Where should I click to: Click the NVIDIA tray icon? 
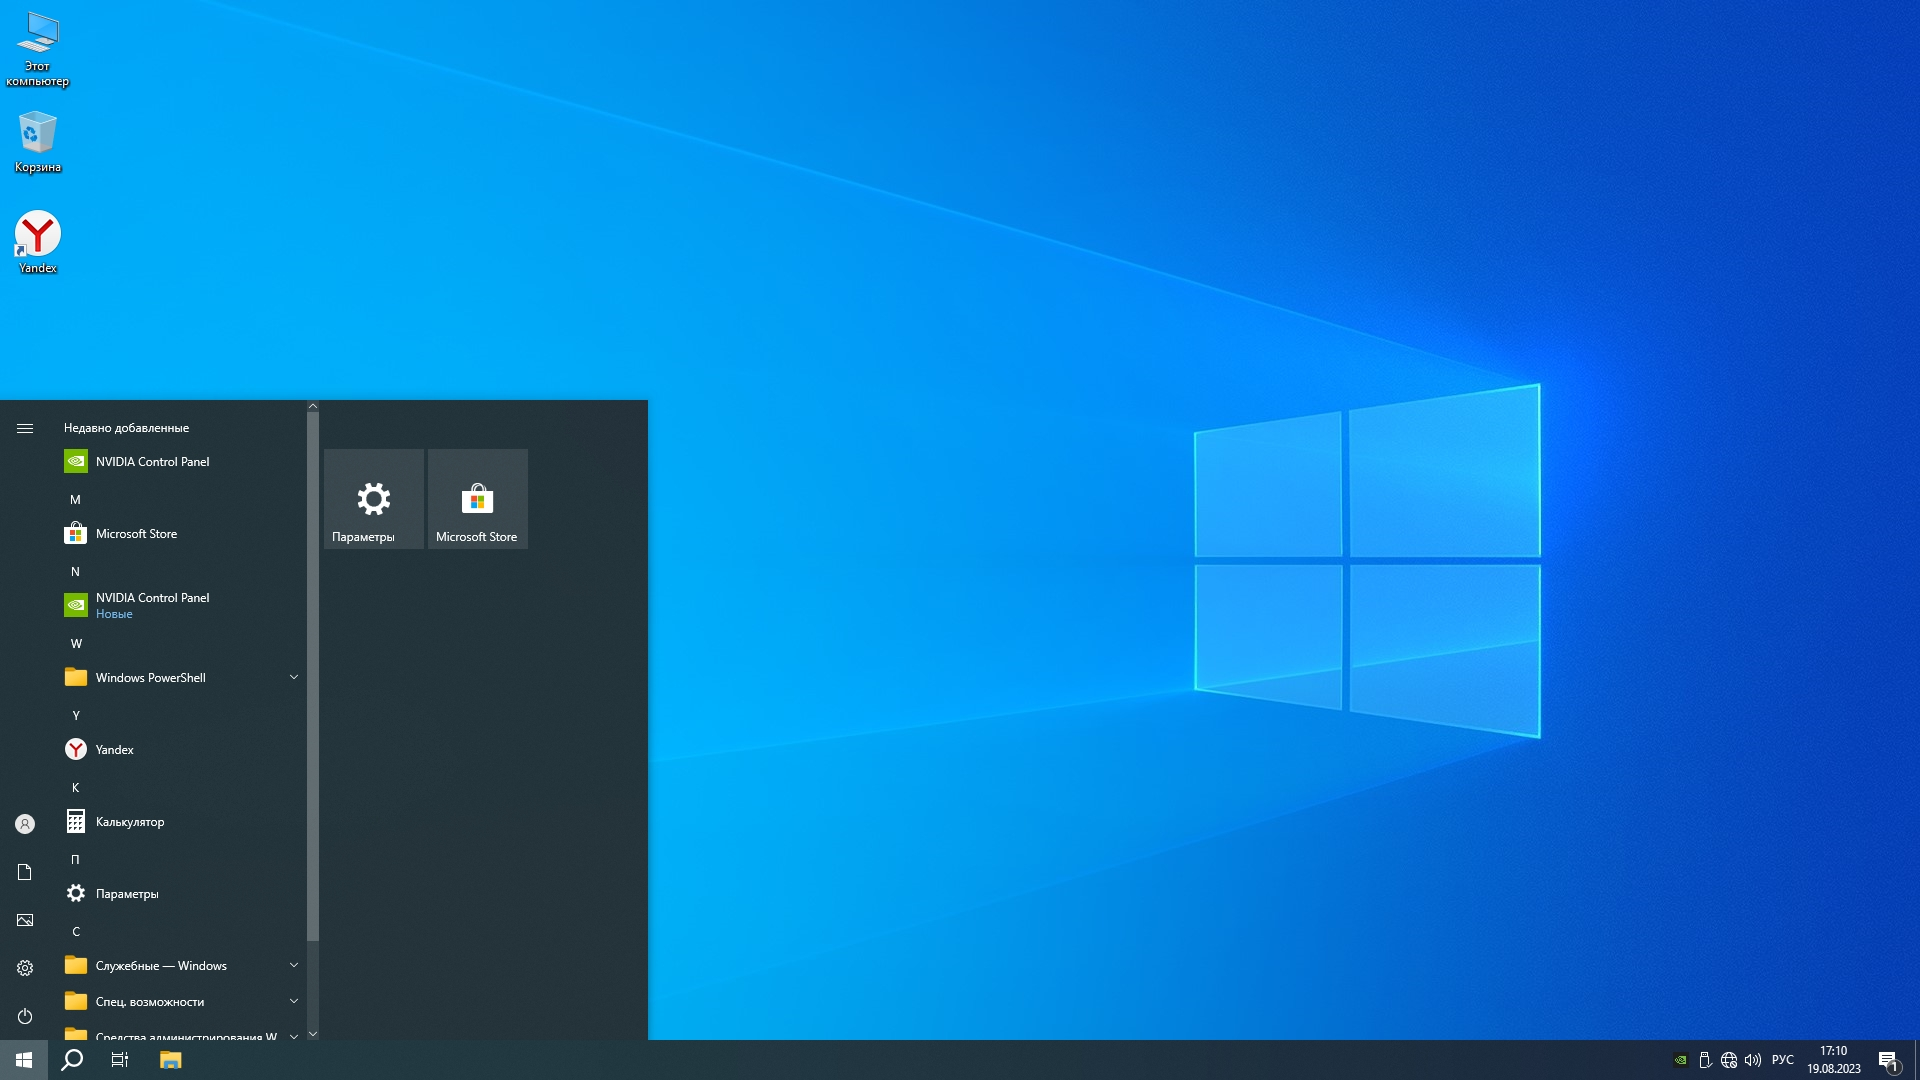[1681, 1060]
